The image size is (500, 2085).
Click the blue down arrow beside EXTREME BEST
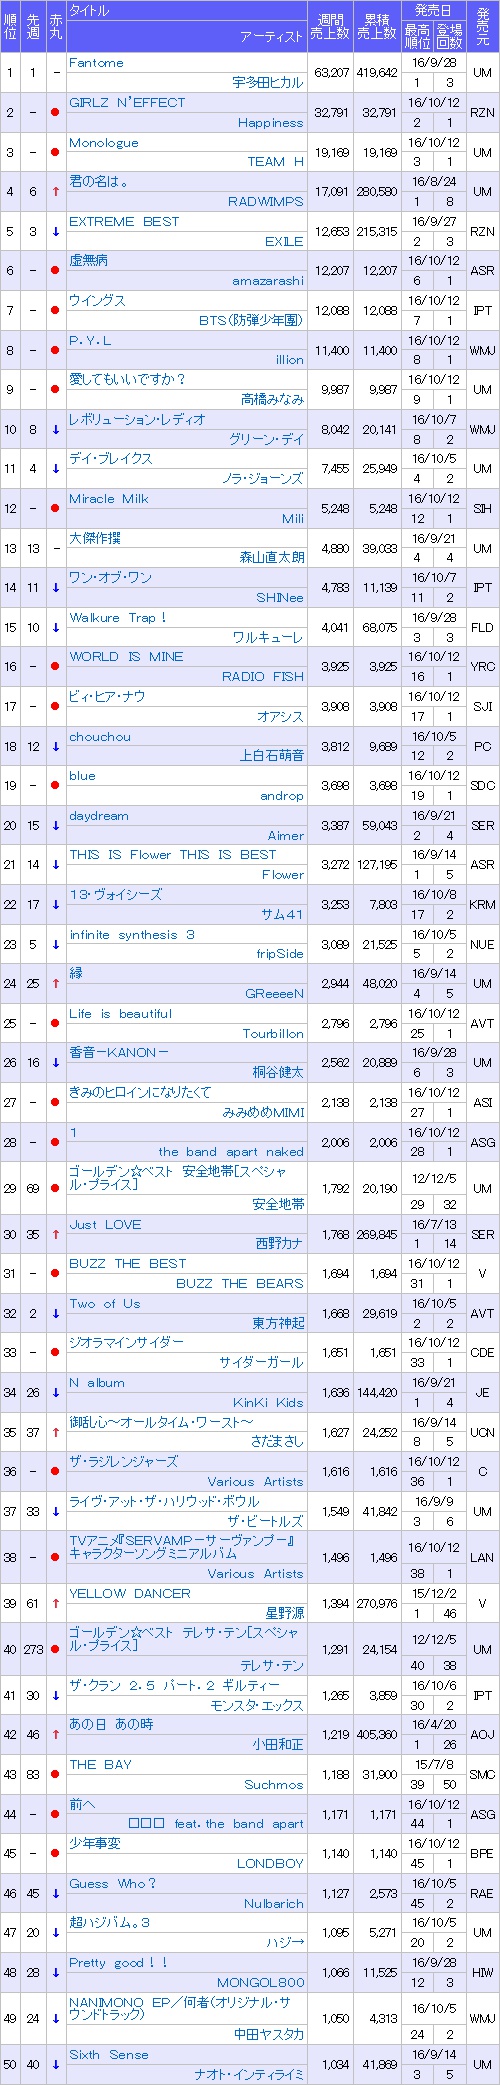(x=55, y=232)
